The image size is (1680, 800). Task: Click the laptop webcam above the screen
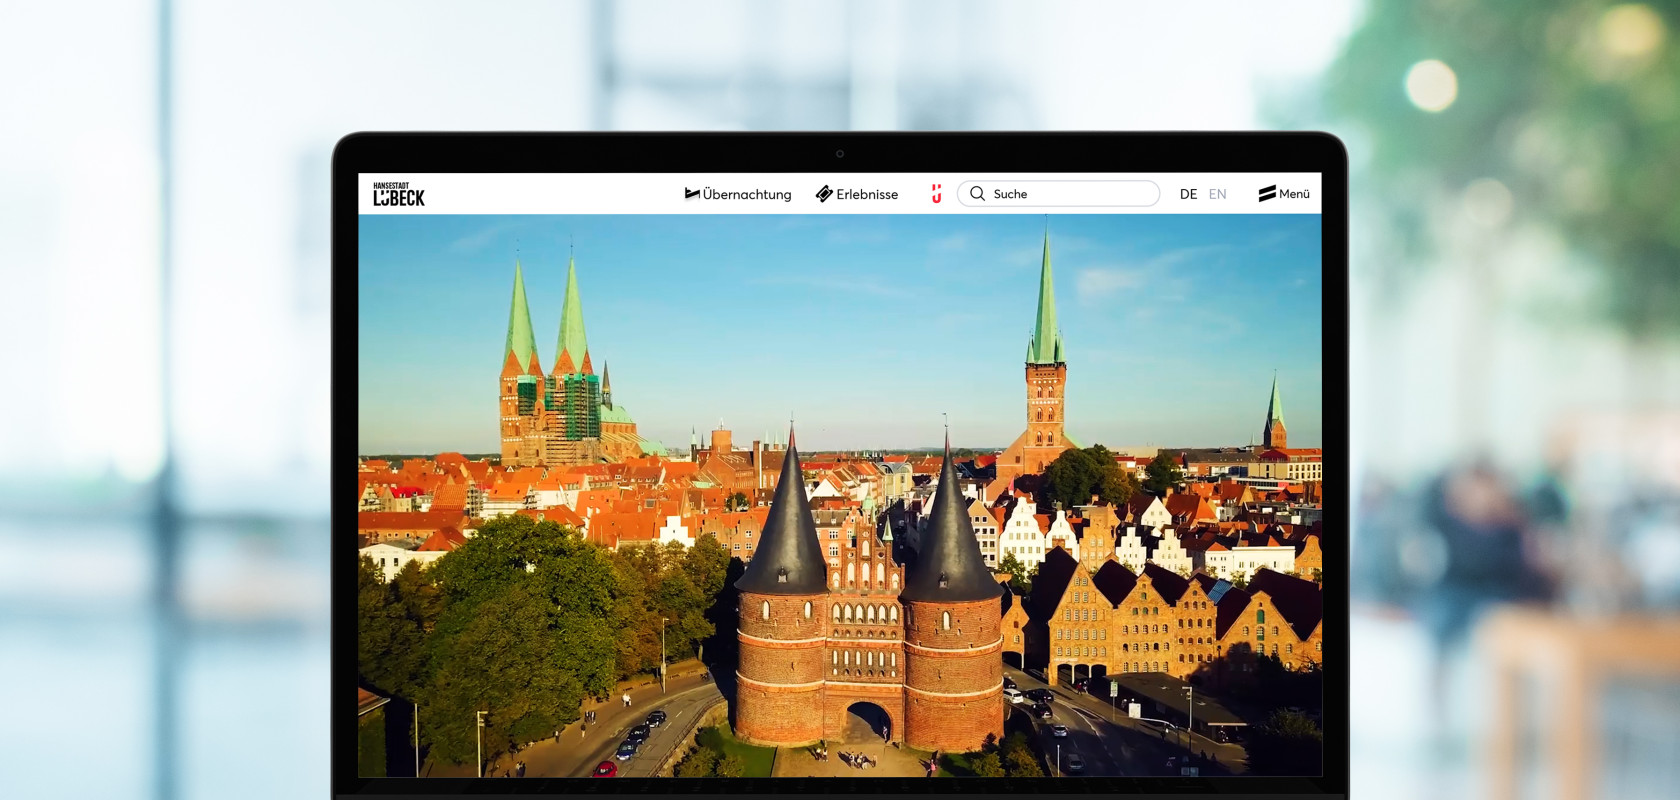click(840, 154)
